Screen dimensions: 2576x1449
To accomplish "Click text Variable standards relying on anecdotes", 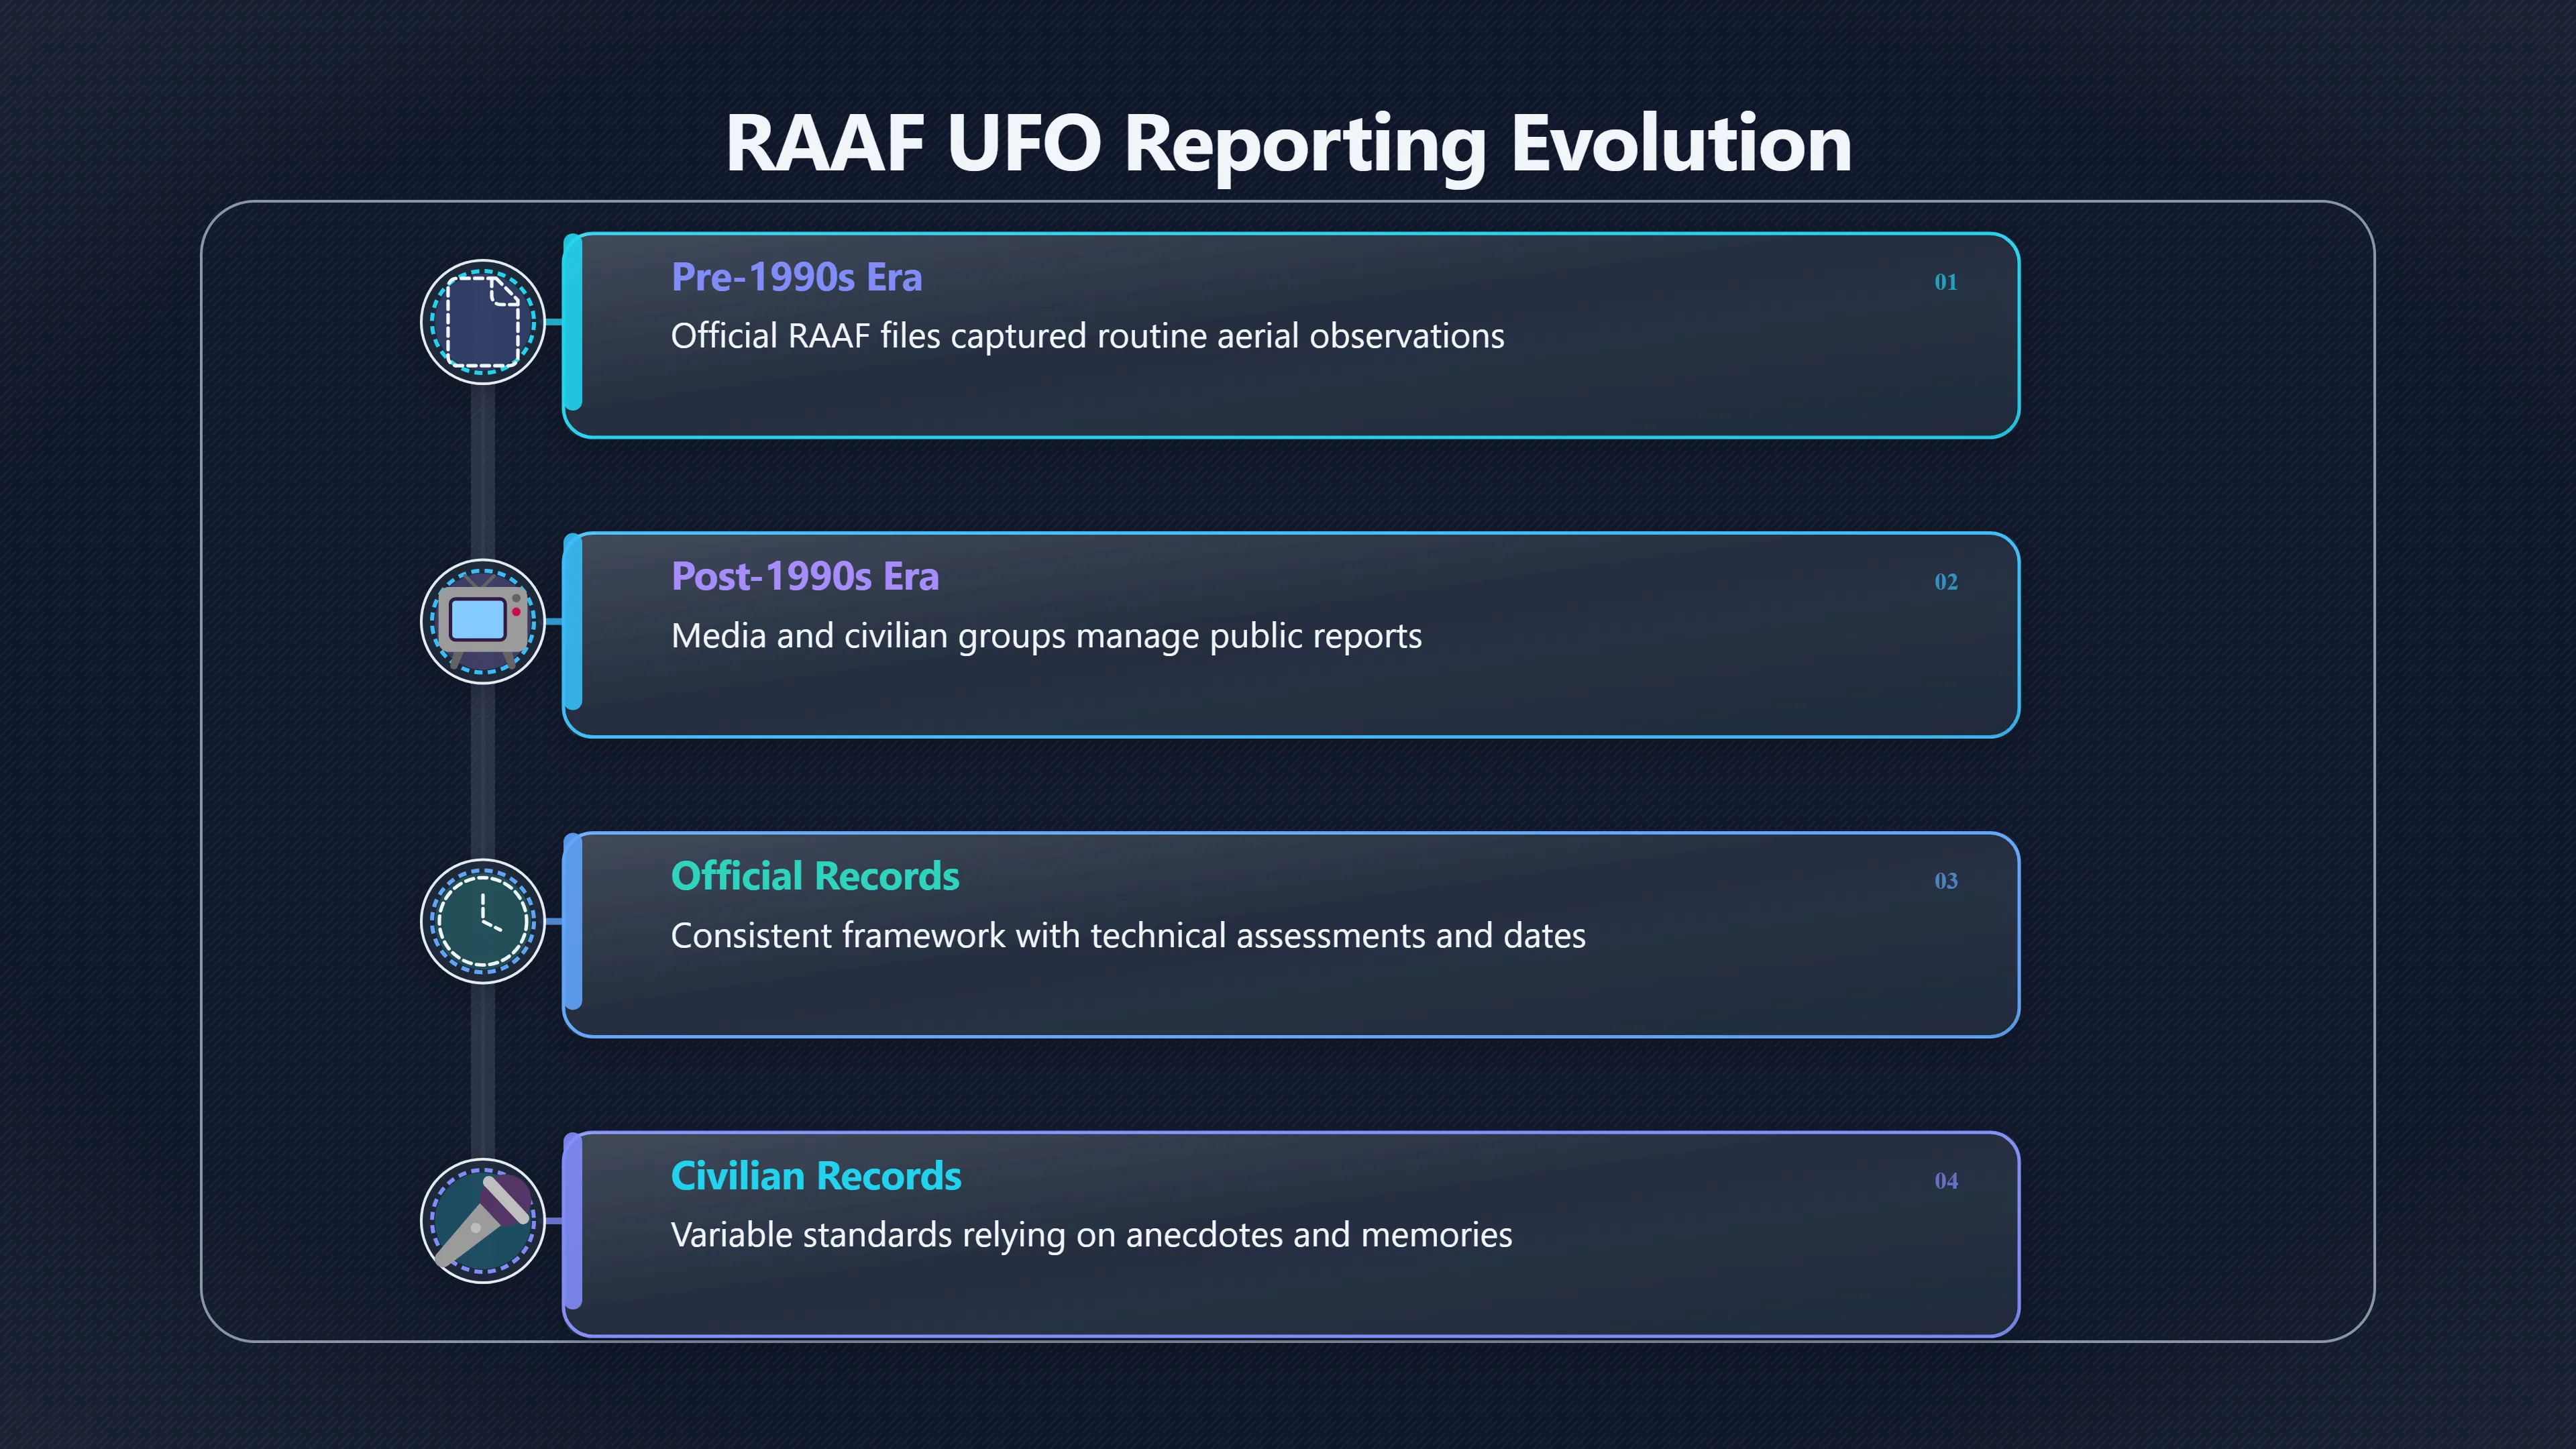I will (1091, 1235).
